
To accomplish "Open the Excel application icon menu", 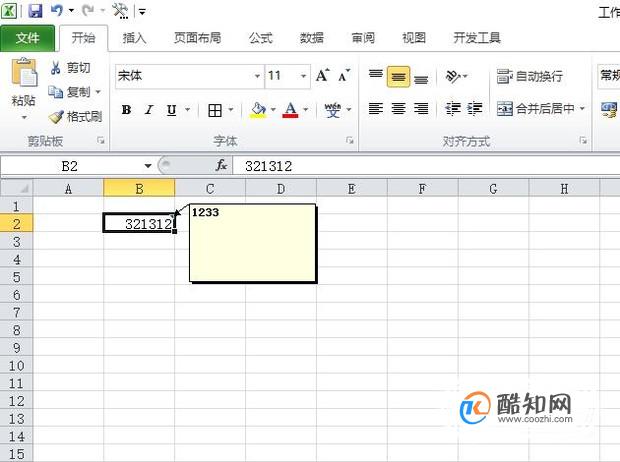I will pyautogui.click(x=9, y=11).
